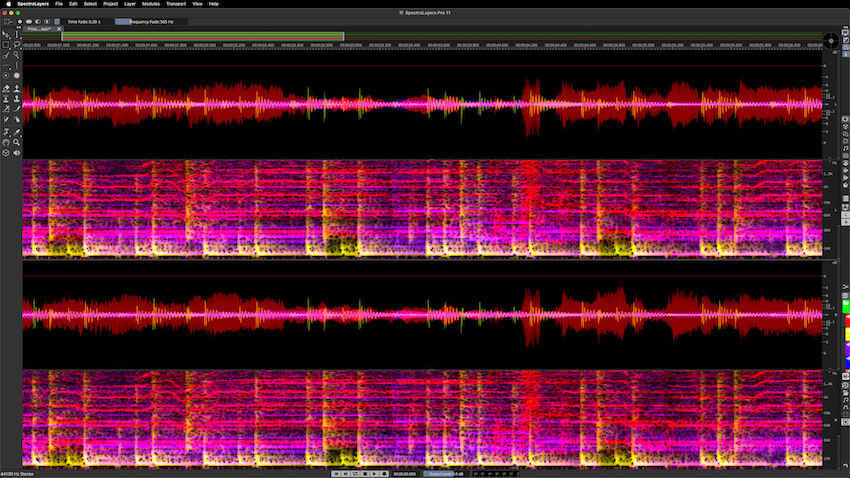Click the green overview navigation bar
This screenshot has height=478, width=850.
click(x=203, y=36)
